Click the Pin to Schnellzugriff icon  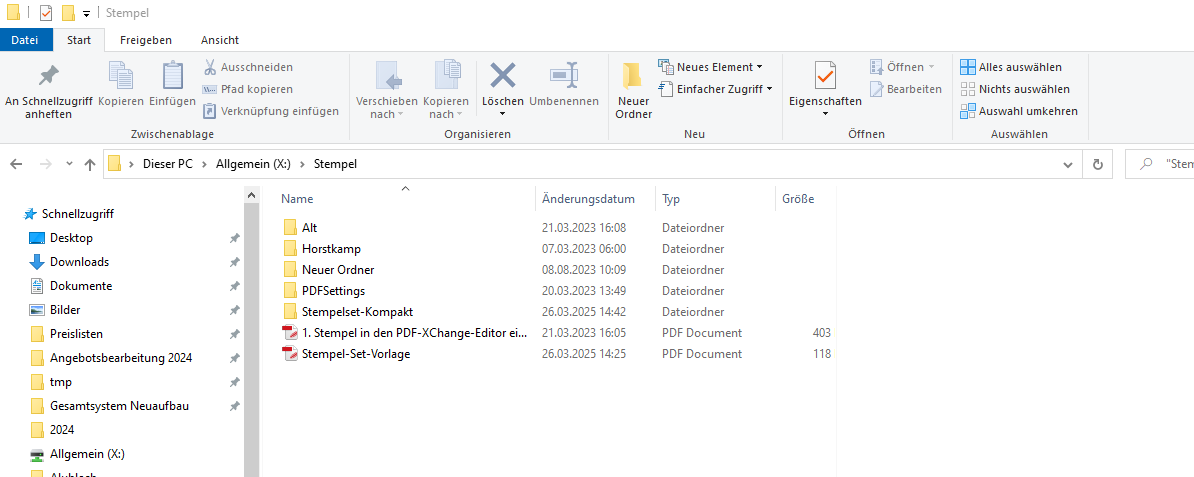[48, 76]
